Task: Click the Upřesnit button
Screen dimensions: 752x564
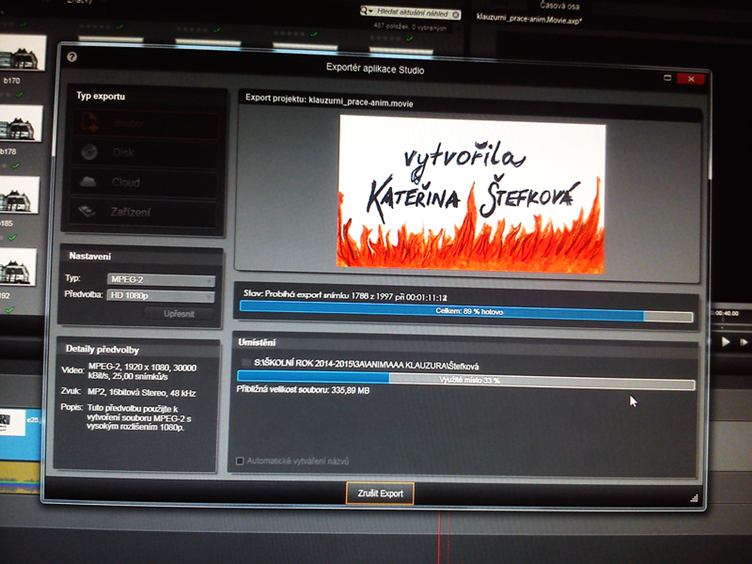Action: click(179, 314)
